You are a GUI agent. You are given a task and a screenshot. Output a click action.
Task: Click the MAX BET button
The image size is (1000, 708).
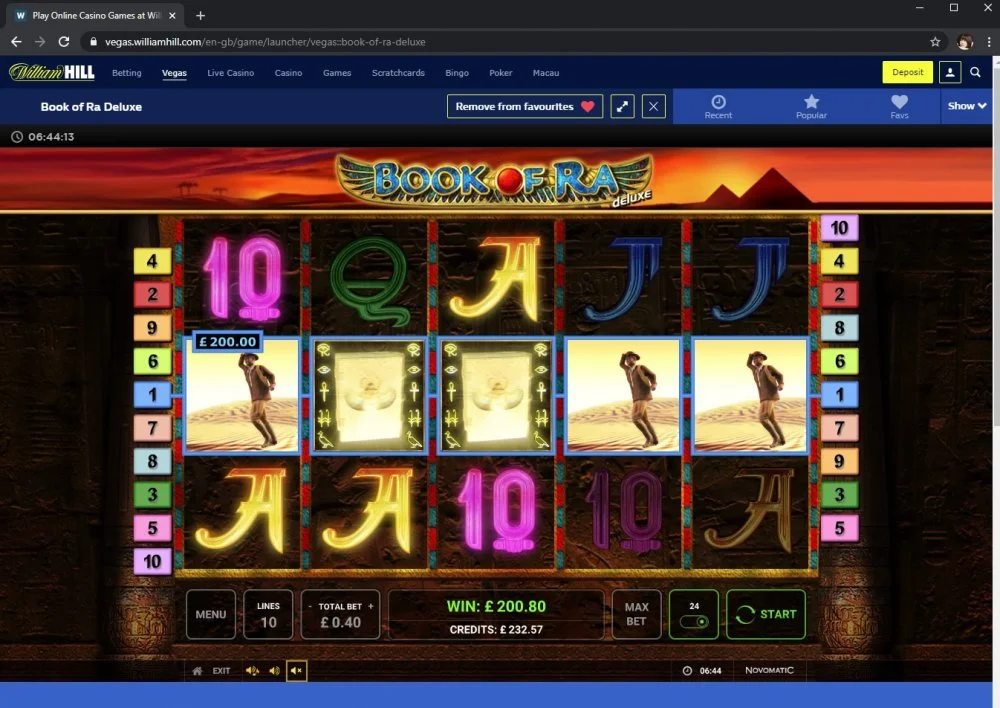pyautogui.click(x=636, y=614)
